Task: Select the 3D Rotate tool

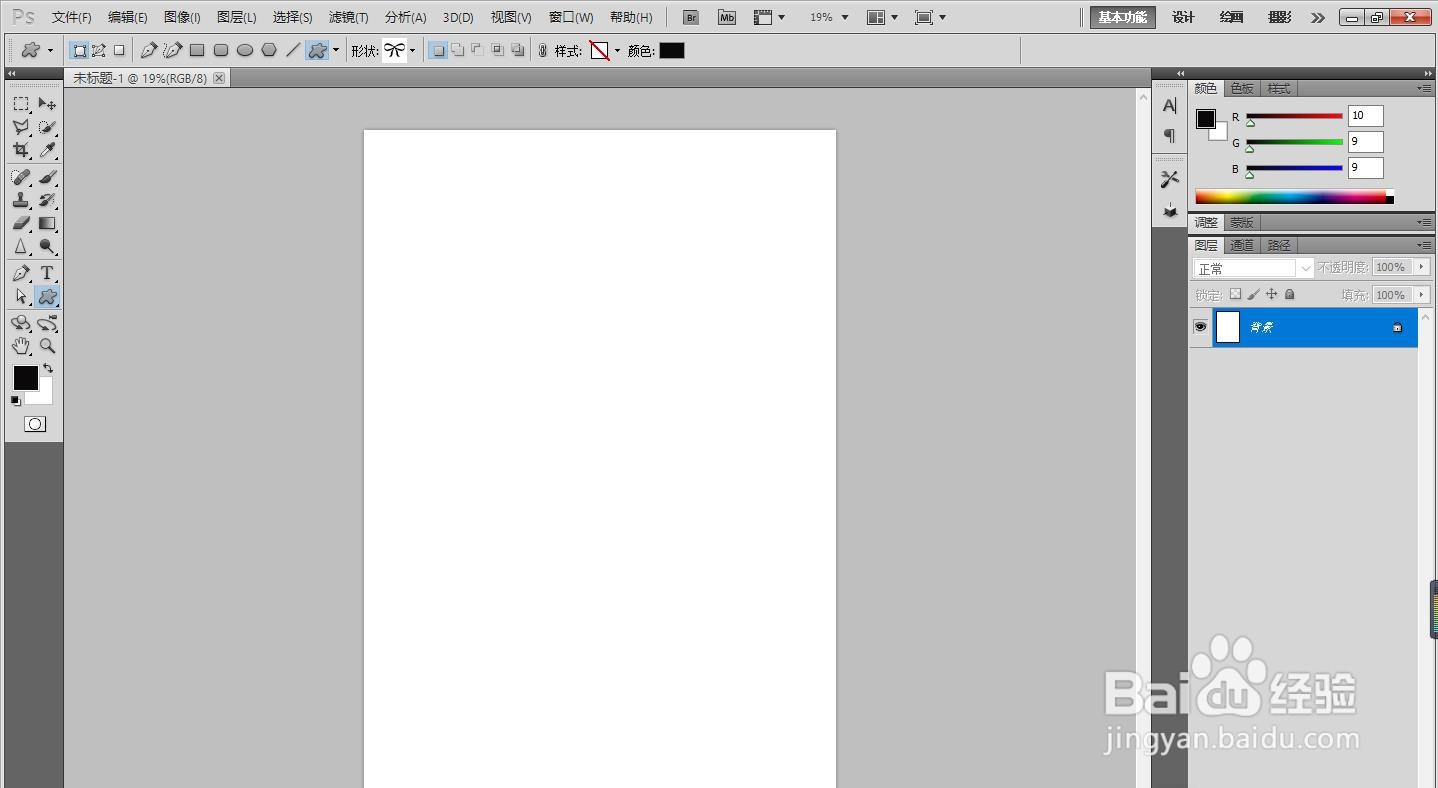Action: click(x=20, y=323)
